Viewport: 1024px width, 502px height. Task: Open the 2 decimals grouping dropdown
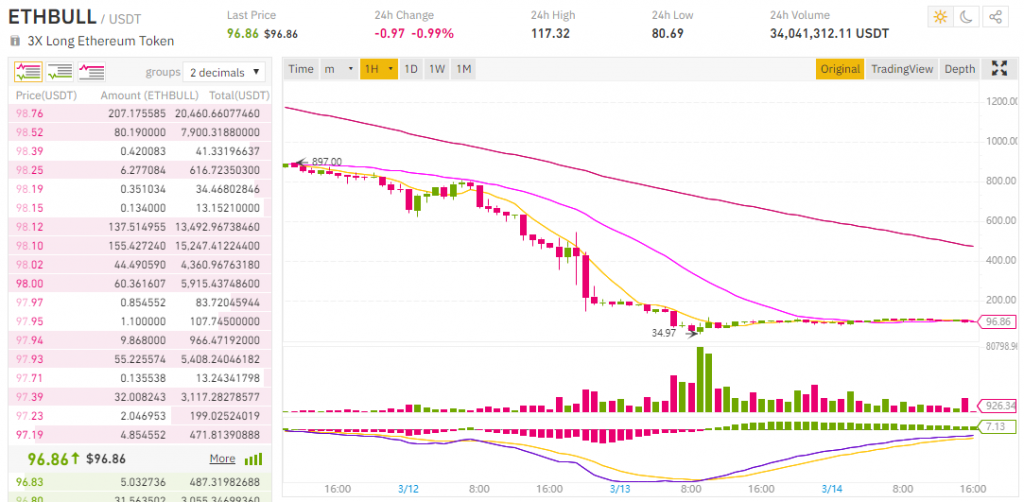tap(224, 72)
